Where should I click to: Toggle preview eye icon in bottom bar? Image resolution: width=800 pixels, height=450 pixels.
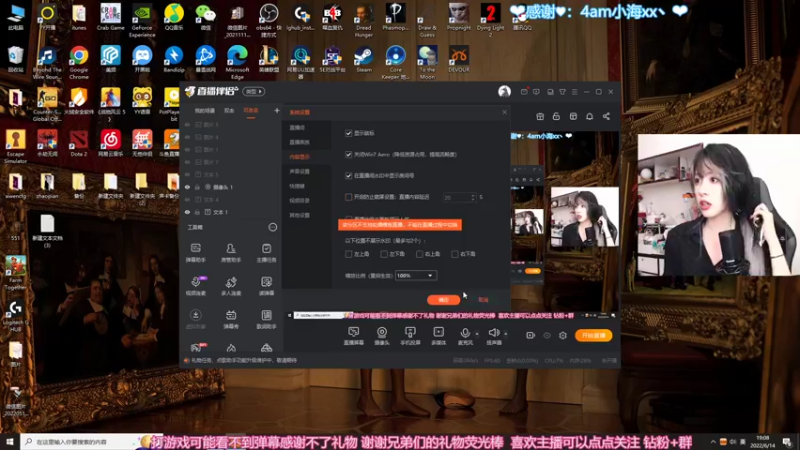(547, 335)
